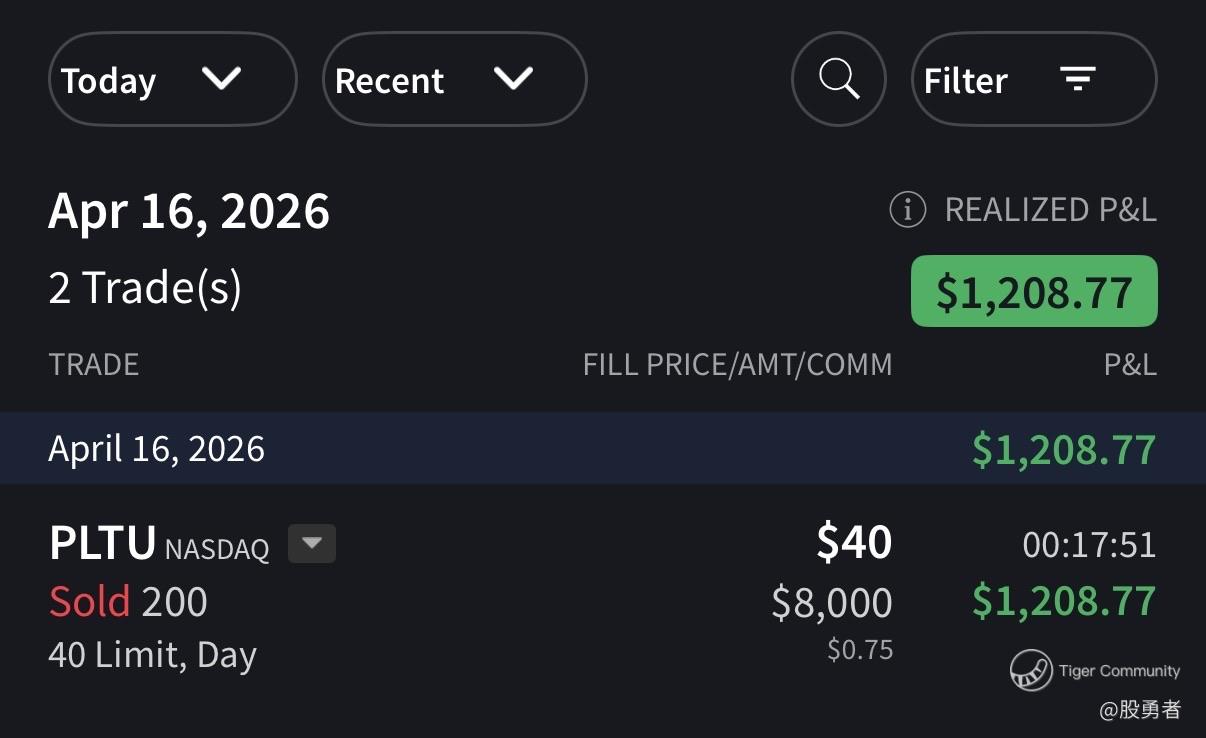Open the Today date range dropdown
Viewport: 1206px width, 738px height.
click(x=172, y=79)
